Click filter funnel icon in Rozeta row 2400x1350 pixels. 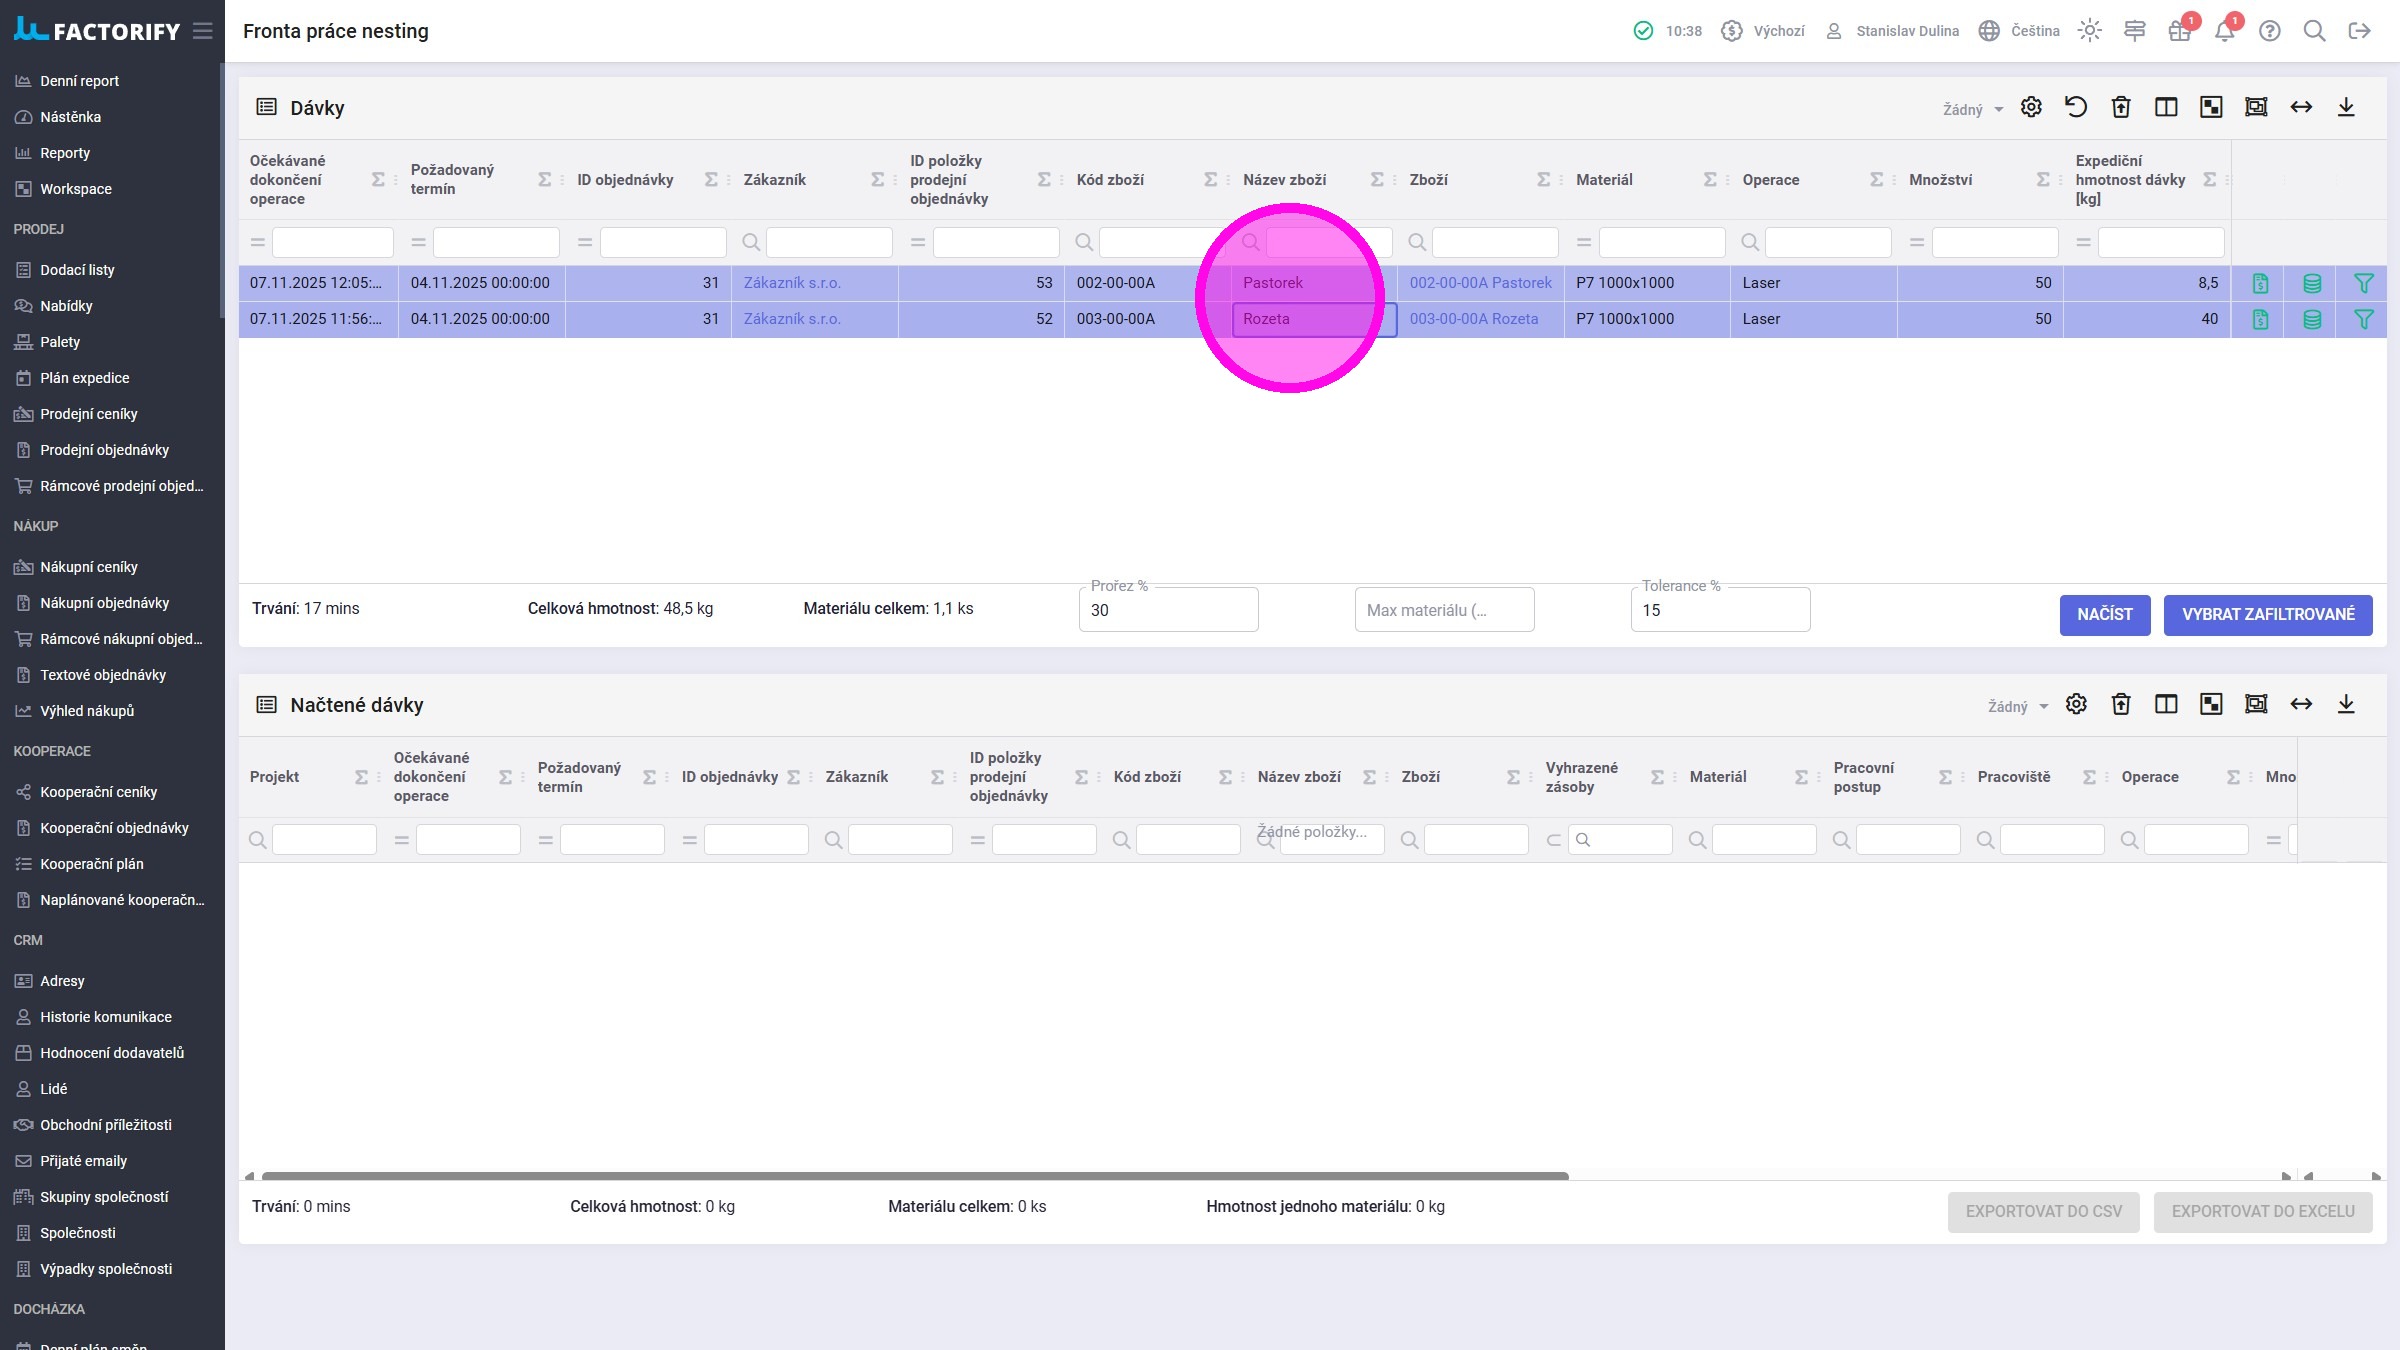(2363, 319)
